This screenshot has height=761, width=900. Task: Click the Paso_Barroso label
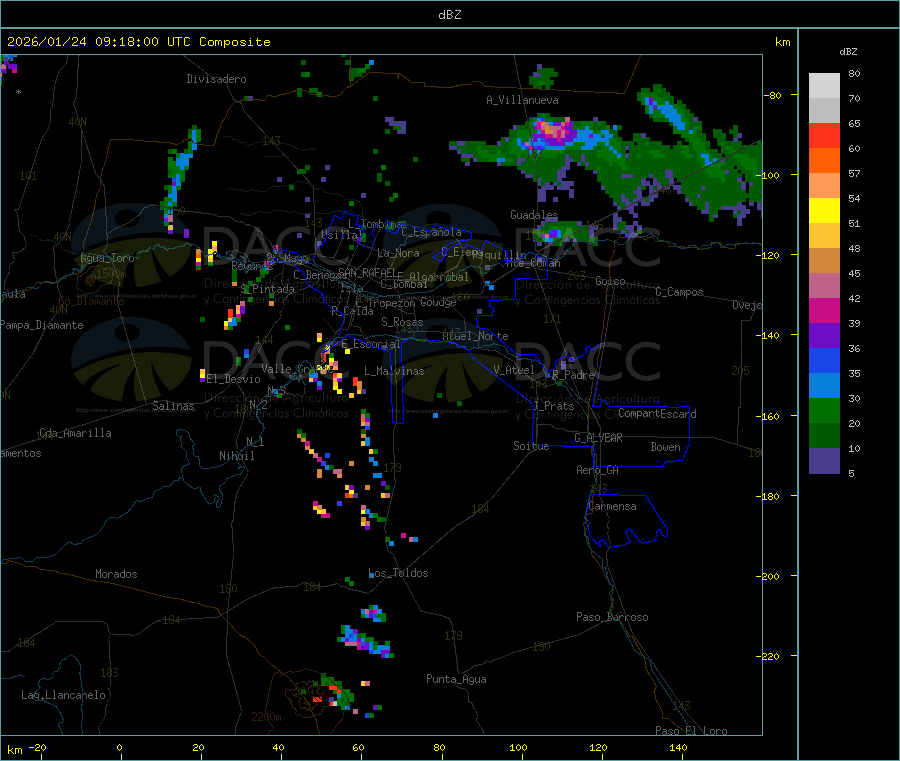point(612,617)
